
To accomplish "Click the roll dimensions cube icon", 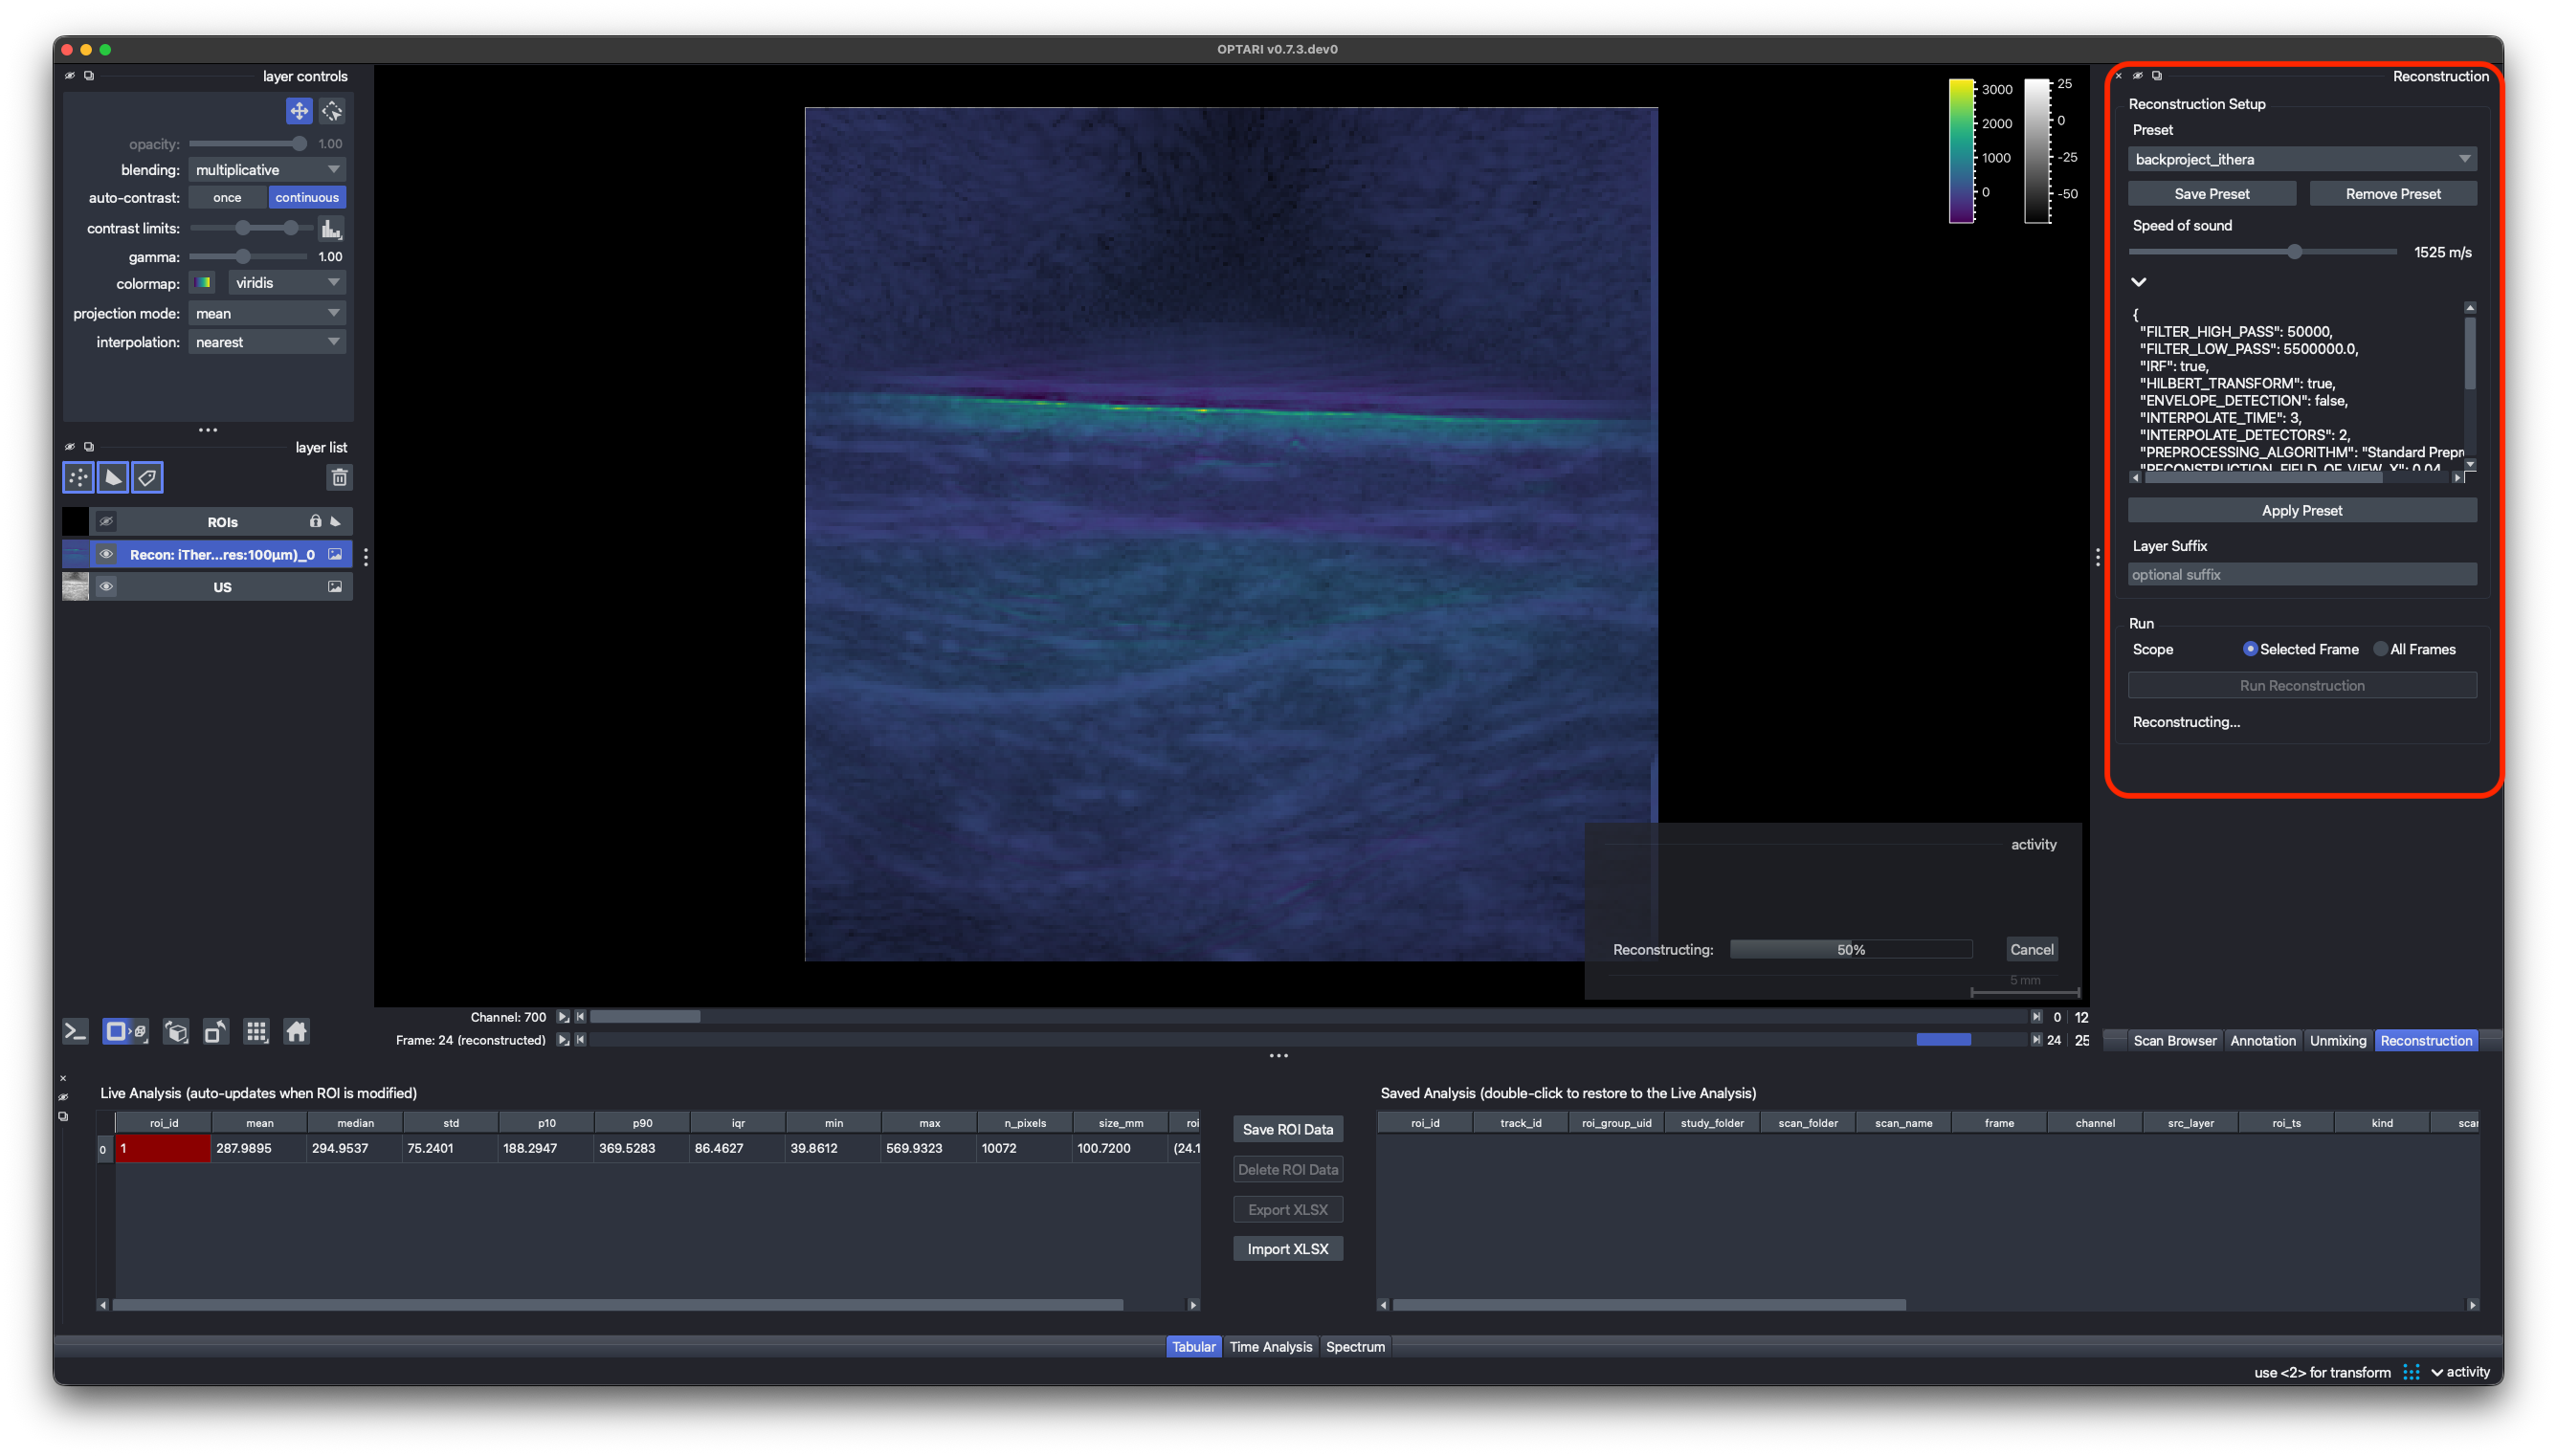I will pos(176,1031).
